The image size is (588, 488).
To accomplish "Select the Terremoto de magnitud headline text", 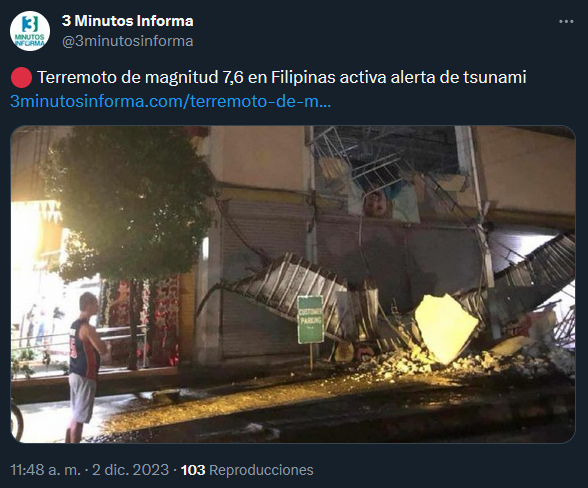I will coord(282,78).
